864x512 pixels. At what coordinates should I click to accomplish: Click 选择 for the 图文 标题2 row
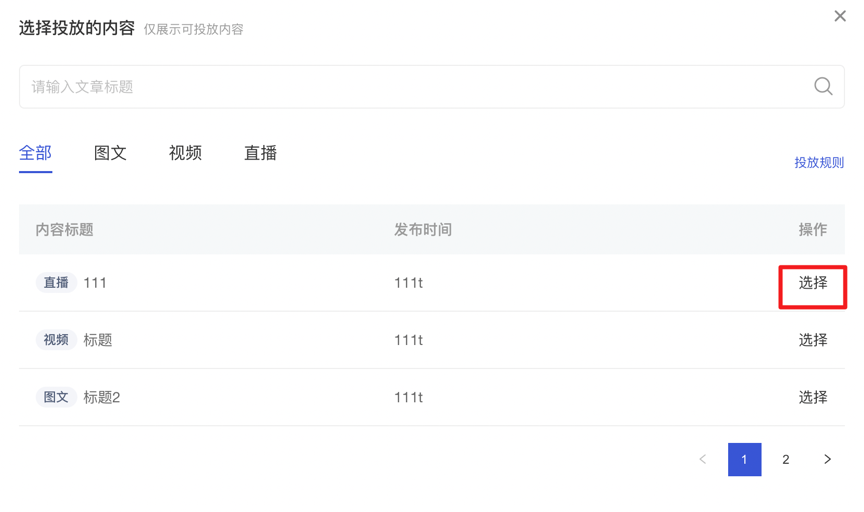813,397
